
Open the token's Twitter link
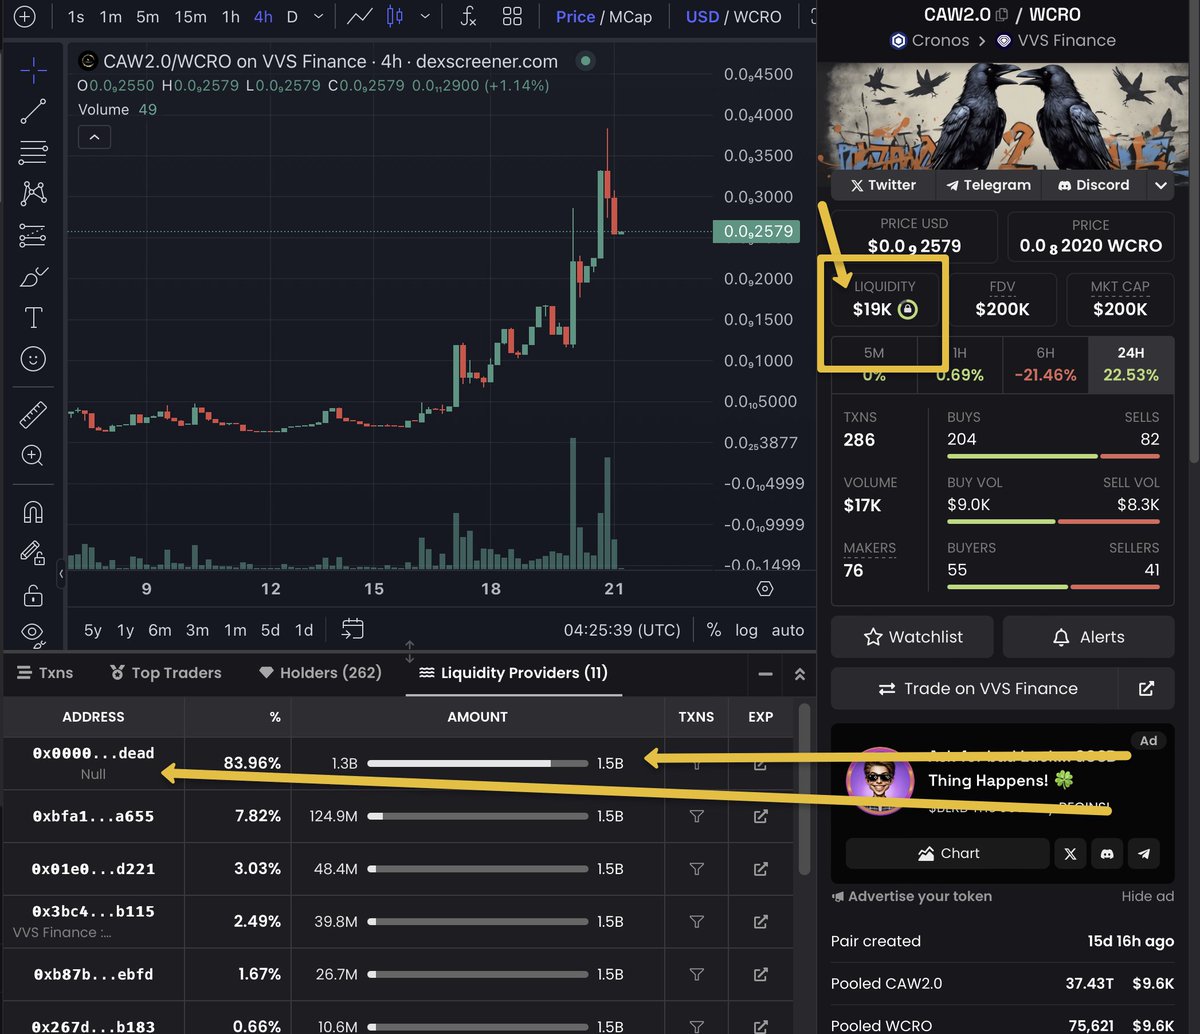(x=883, y=185)
